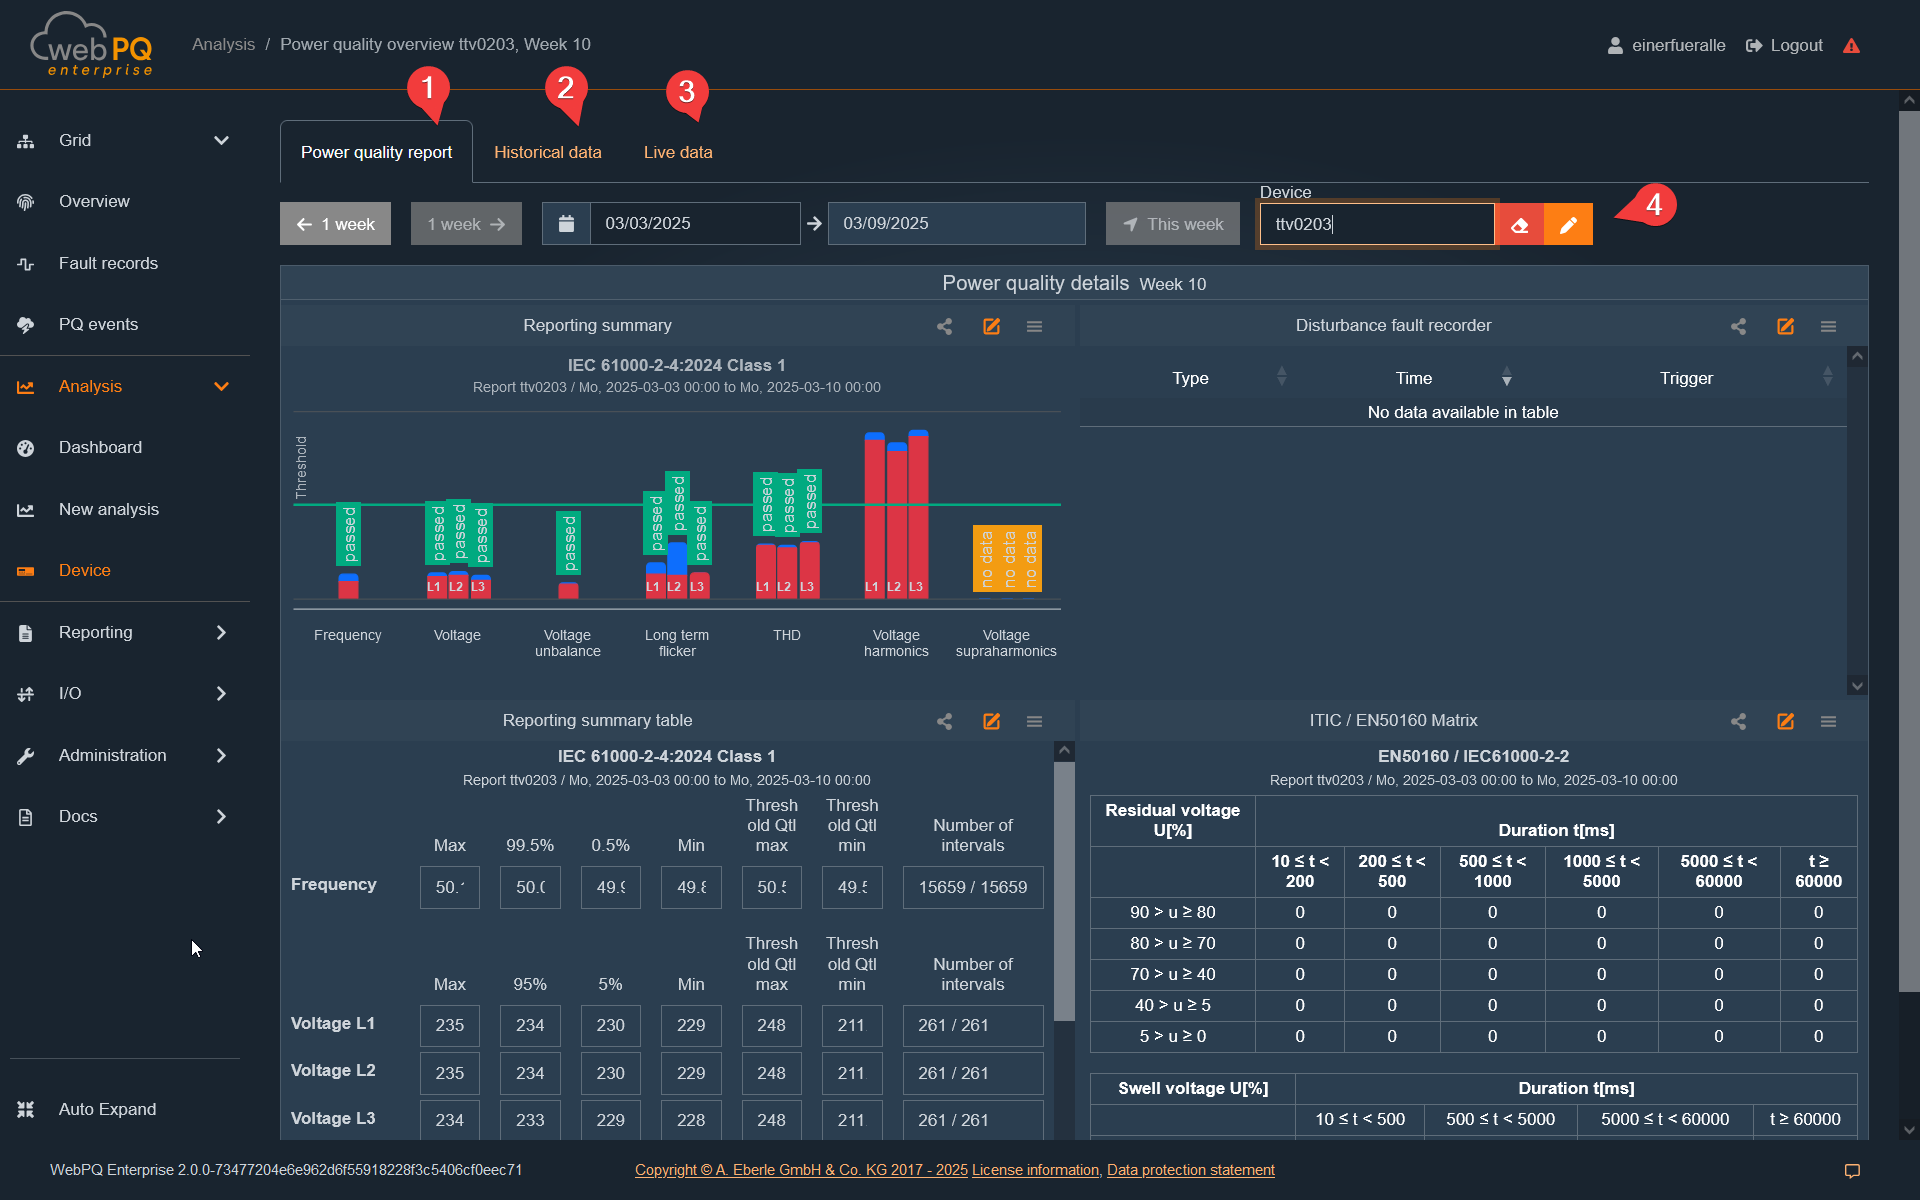Open the feedback chat icon in footer
This screenshot has width=1920, height=1200.
[x=1852, y=1171]
